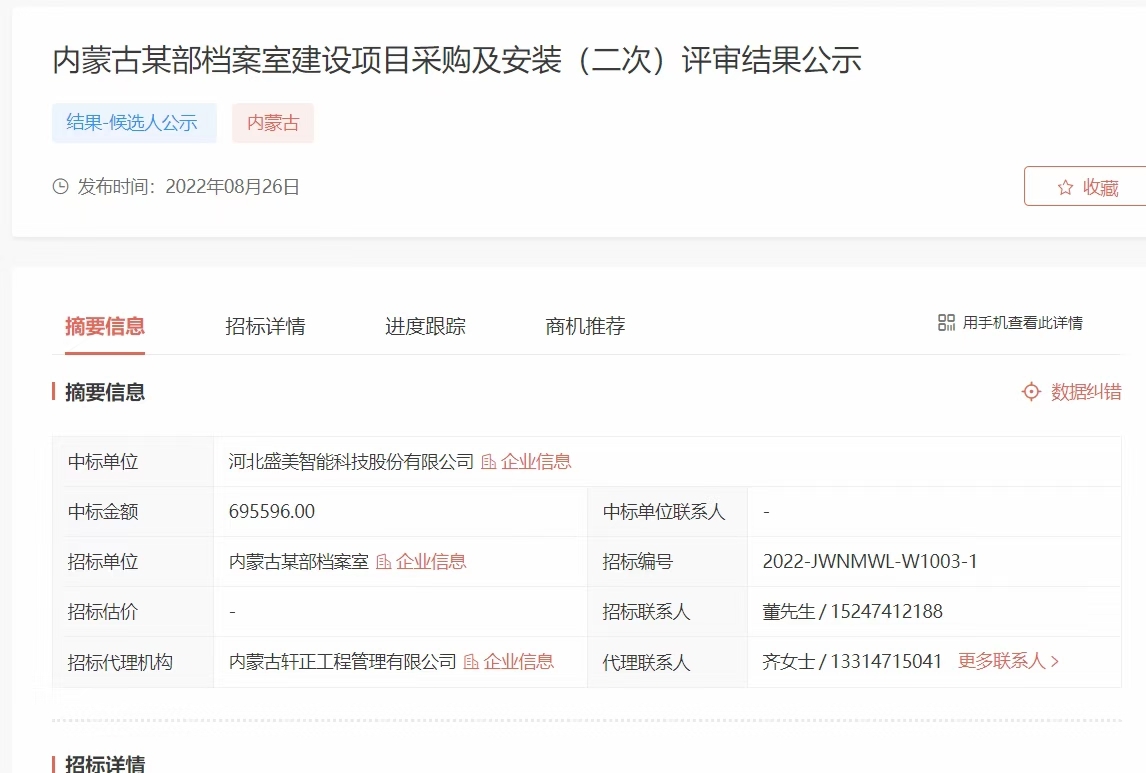Click the QR code icon for mobile view
The width and height of the screenshot is (1146, 773).
pos(946,323)
